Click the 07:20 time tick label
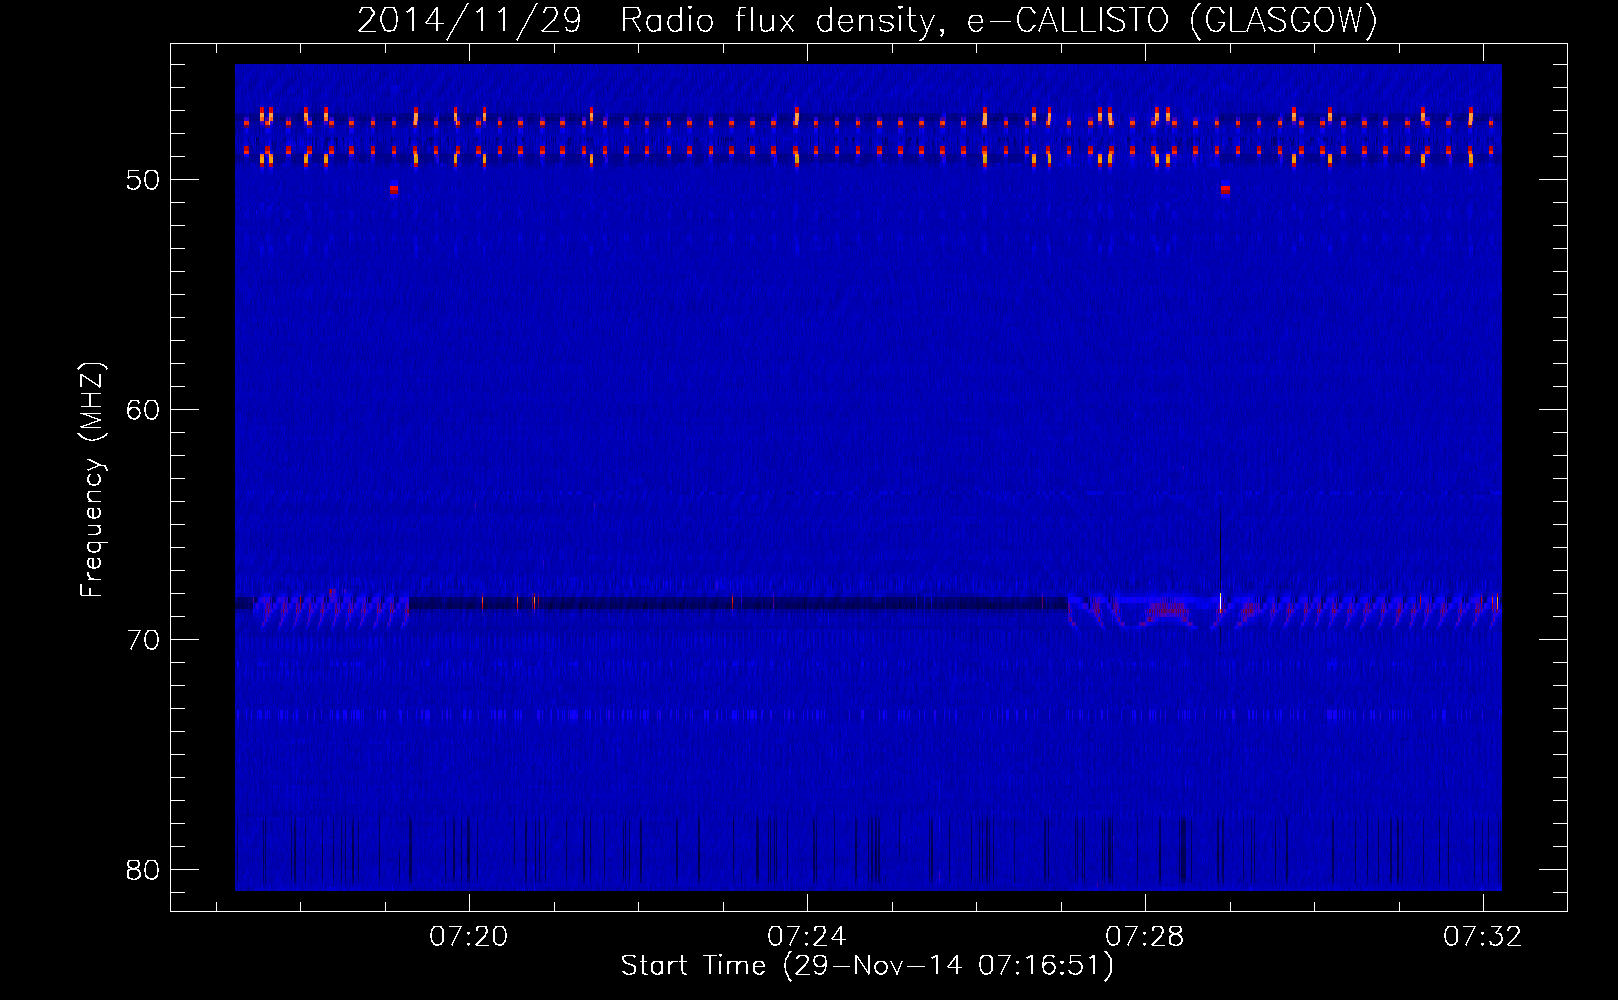Image resolution: width=1618 pixels, height=1000 pixels. (469, 937)
